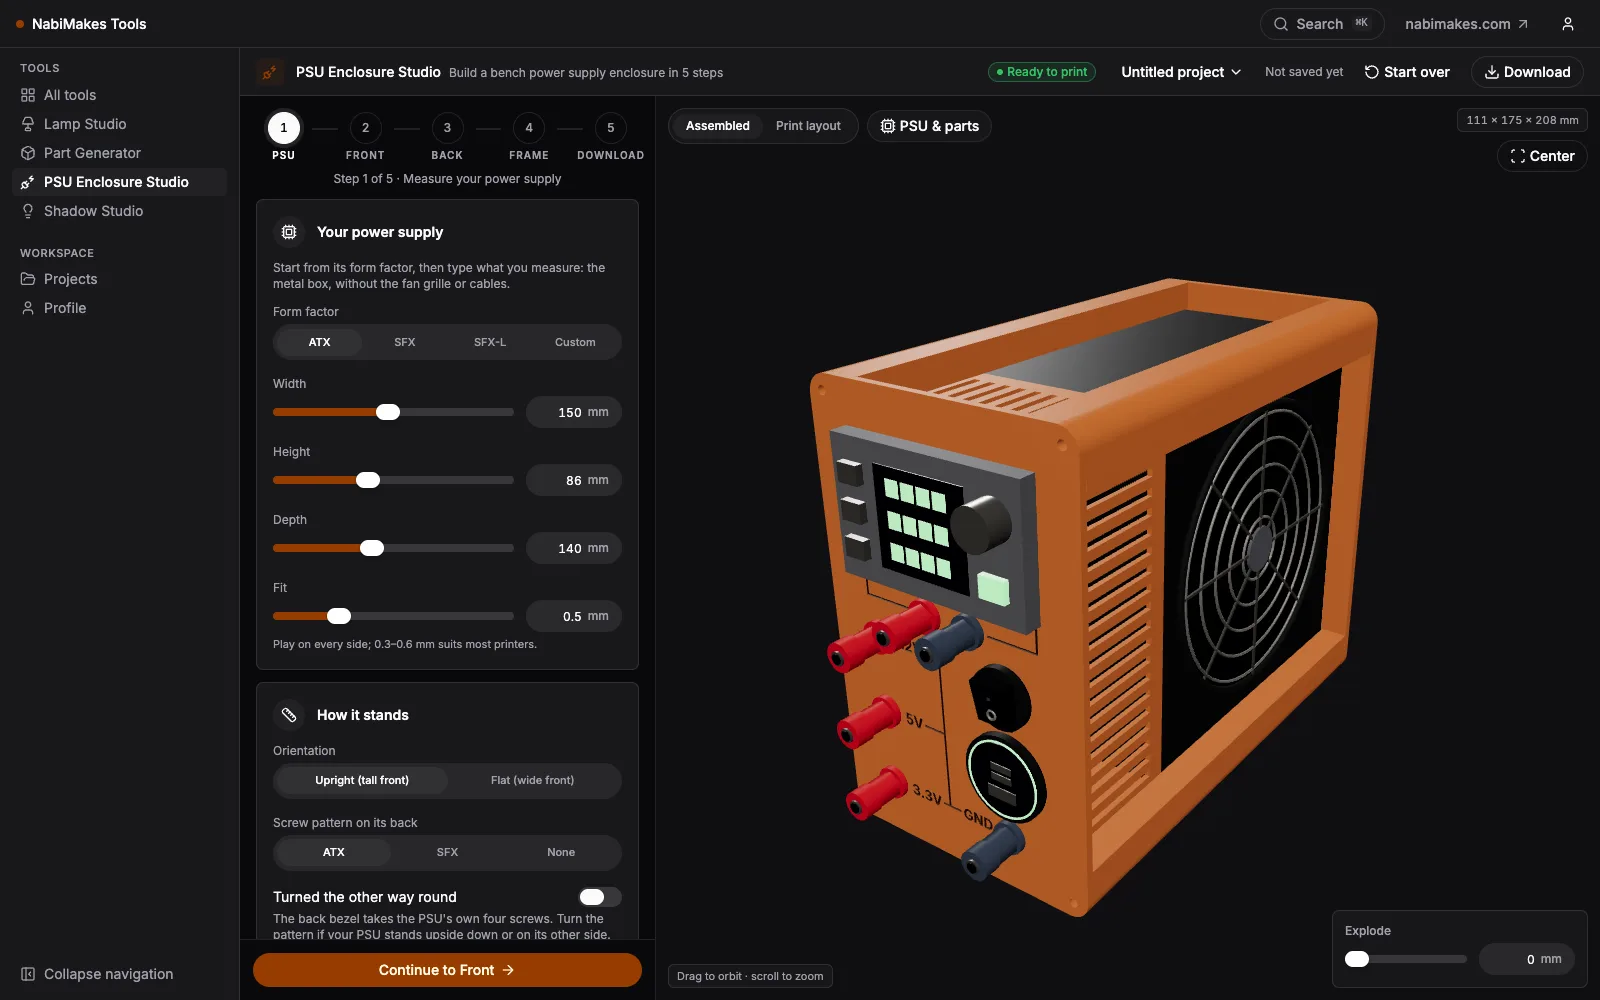Click the Lamp Studio bulb icon
This screenshot has width=1600, height=1000.
tap(28, 124)
